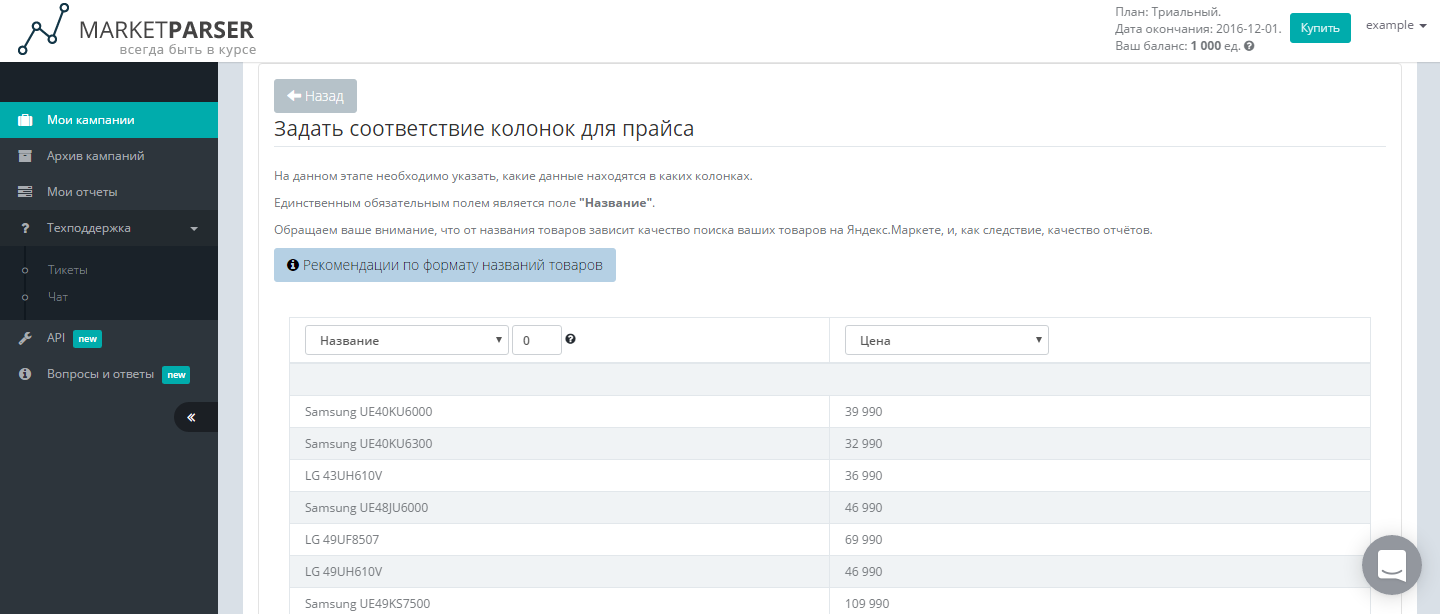
Task: Open the Цена column dropdown
Action: [x=946, y=339]
